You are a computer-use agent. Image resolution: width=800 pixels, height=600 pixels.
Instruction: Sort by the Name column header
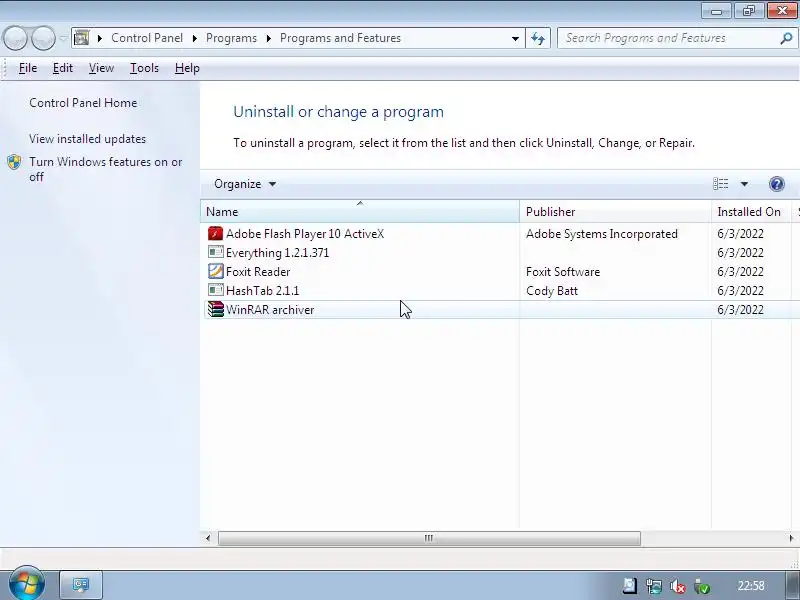360,211
